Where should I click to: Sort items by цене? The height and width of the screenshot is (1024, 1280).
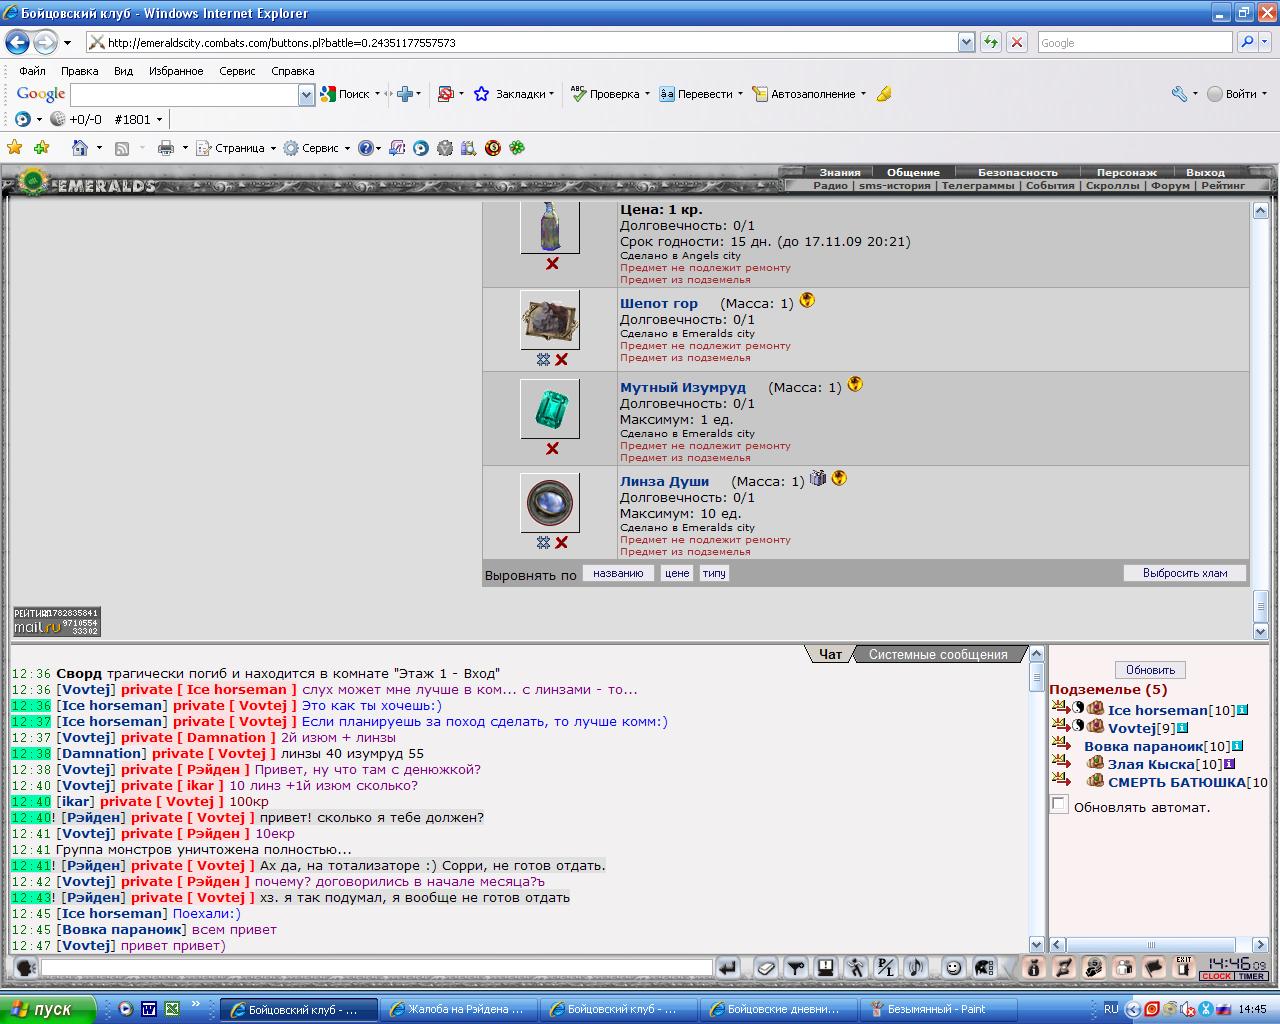coord(677,573)
